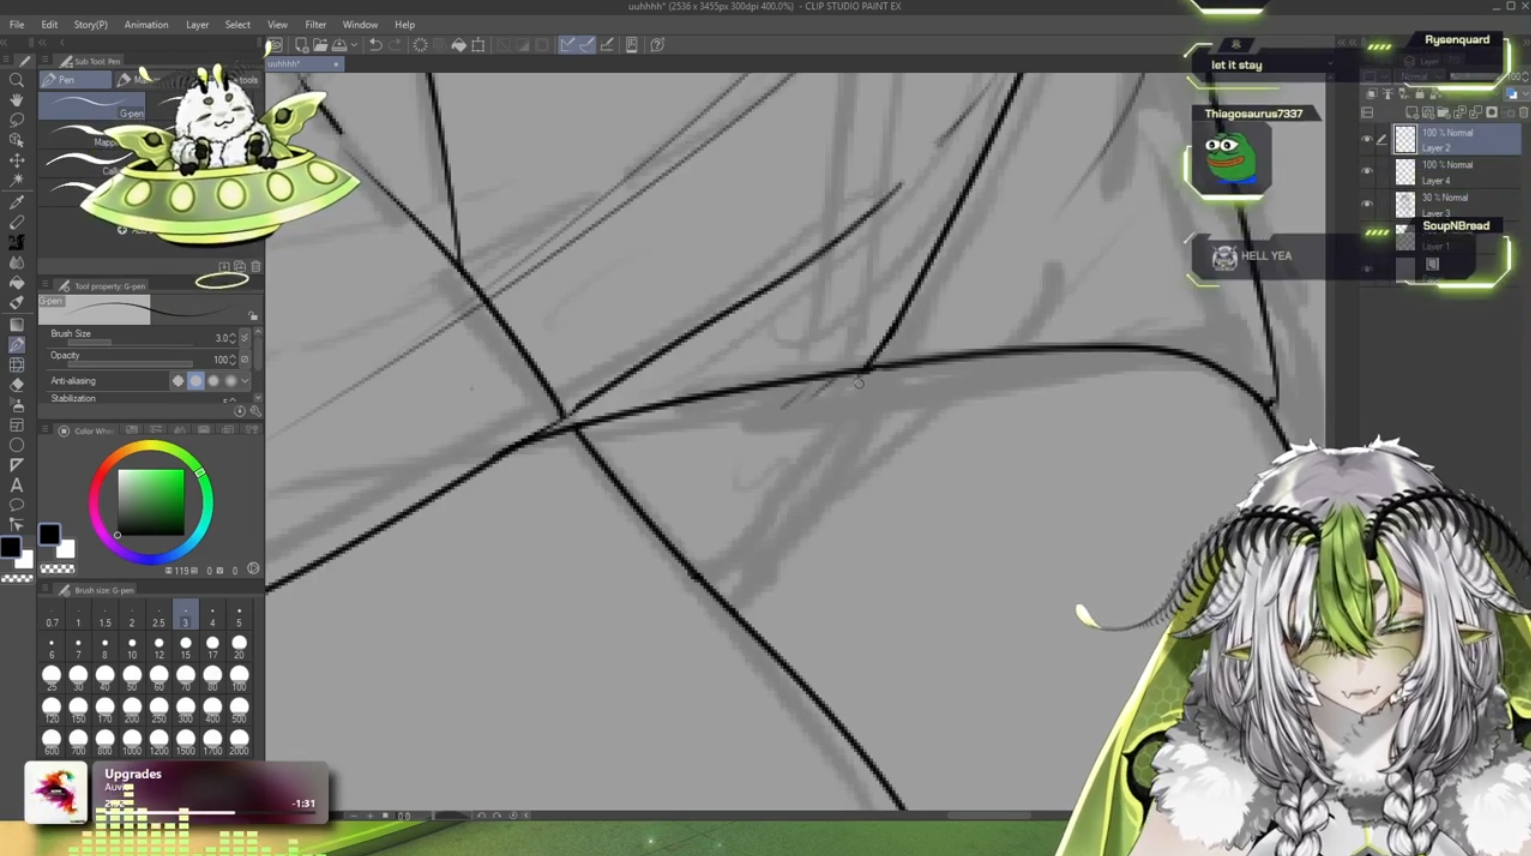Screen dimensions: 1531x856
Task: Click the New file toolbar icon
Action: [301, 45]
